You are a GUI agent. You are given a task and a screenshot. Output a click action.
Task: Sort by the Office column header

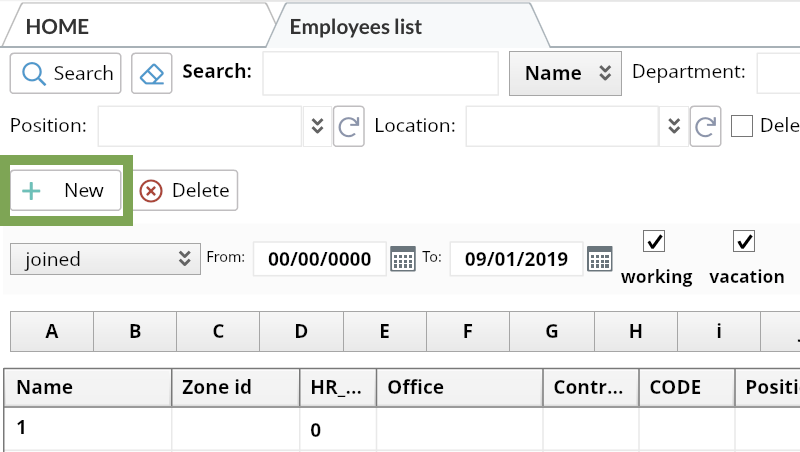click(x=458, y=387)
